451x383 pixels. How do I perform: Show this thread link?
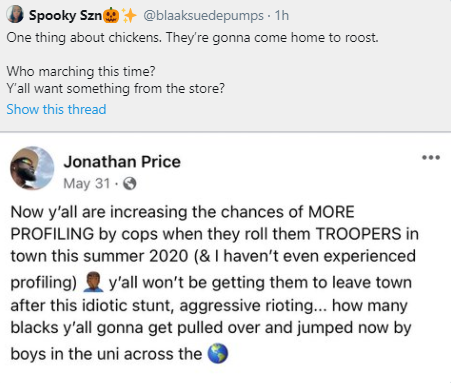[56, 109]
